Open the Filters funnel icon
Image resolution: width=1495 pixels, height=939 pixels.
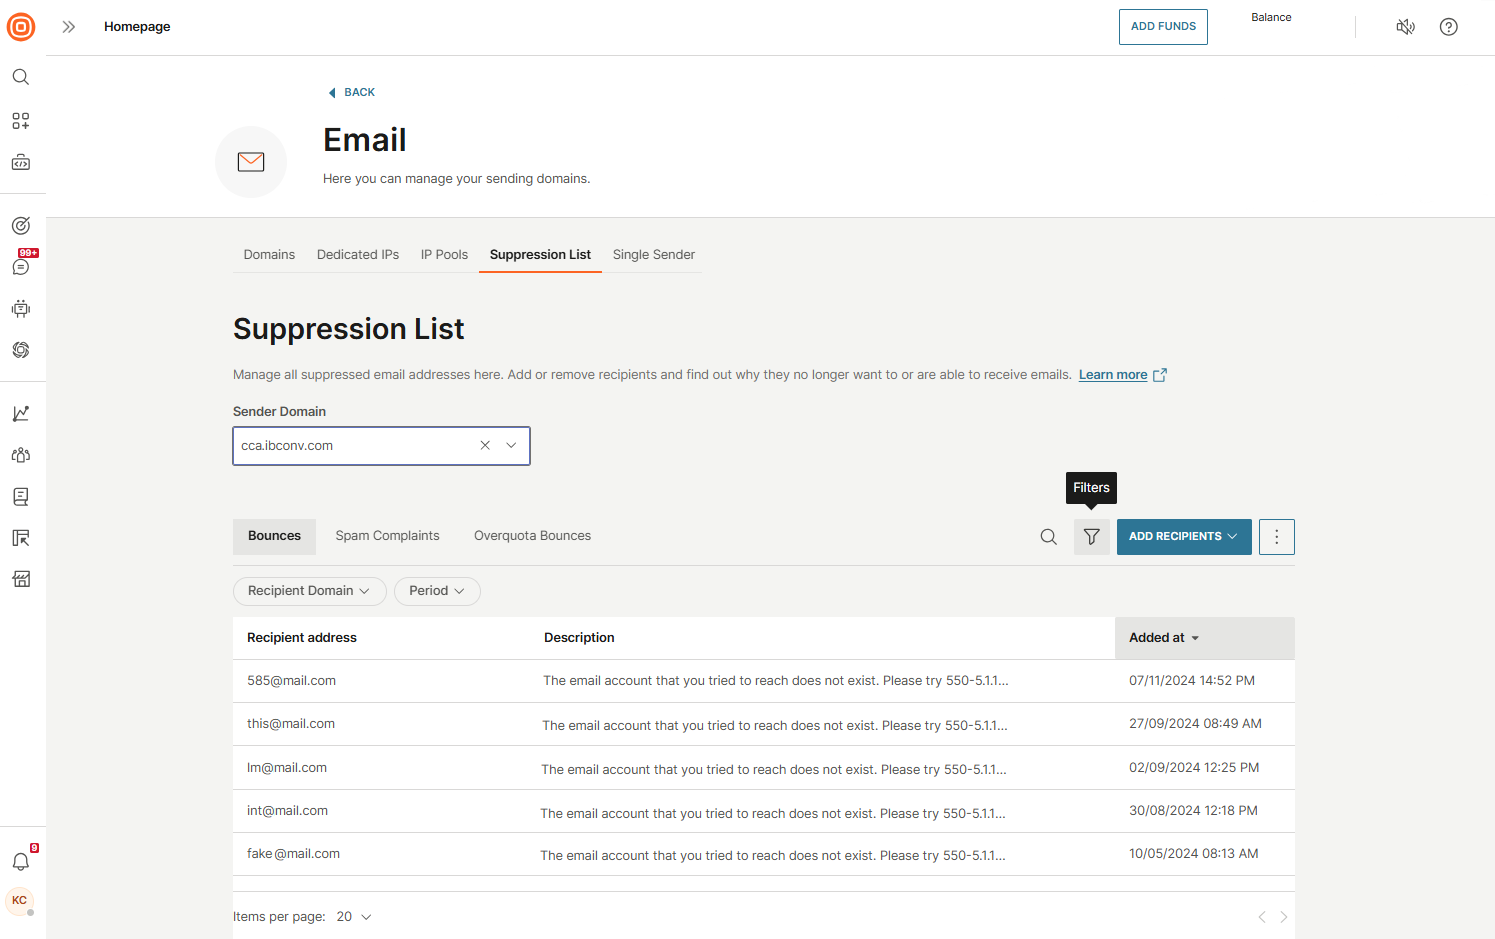1091,536
